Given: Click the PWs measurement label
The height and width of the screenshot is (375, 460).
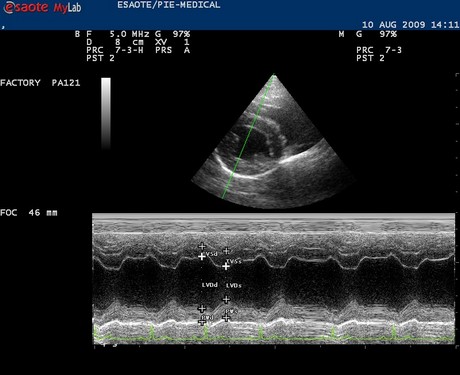Looking at the screenshot, I should tap(231, 311).
